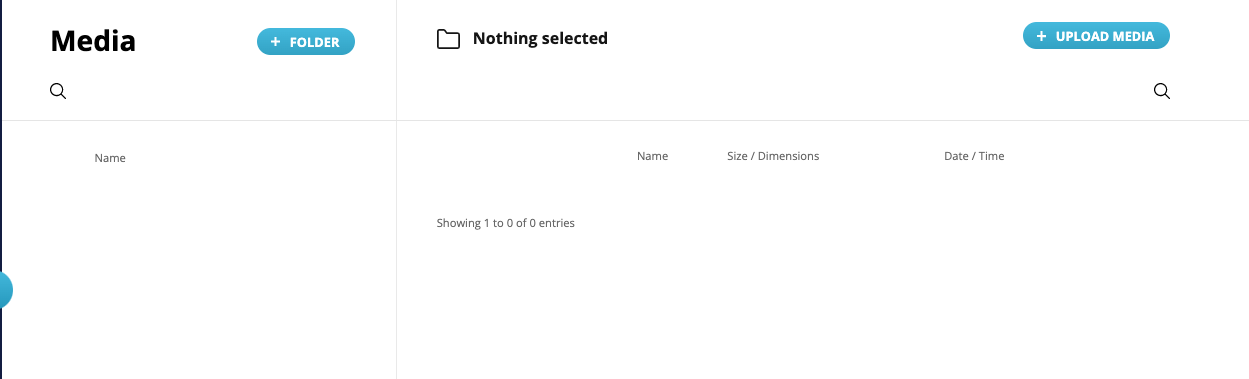Viewport: 1249px width, 379px height.
Task: Open search in the folders panel
Action: 58,91
